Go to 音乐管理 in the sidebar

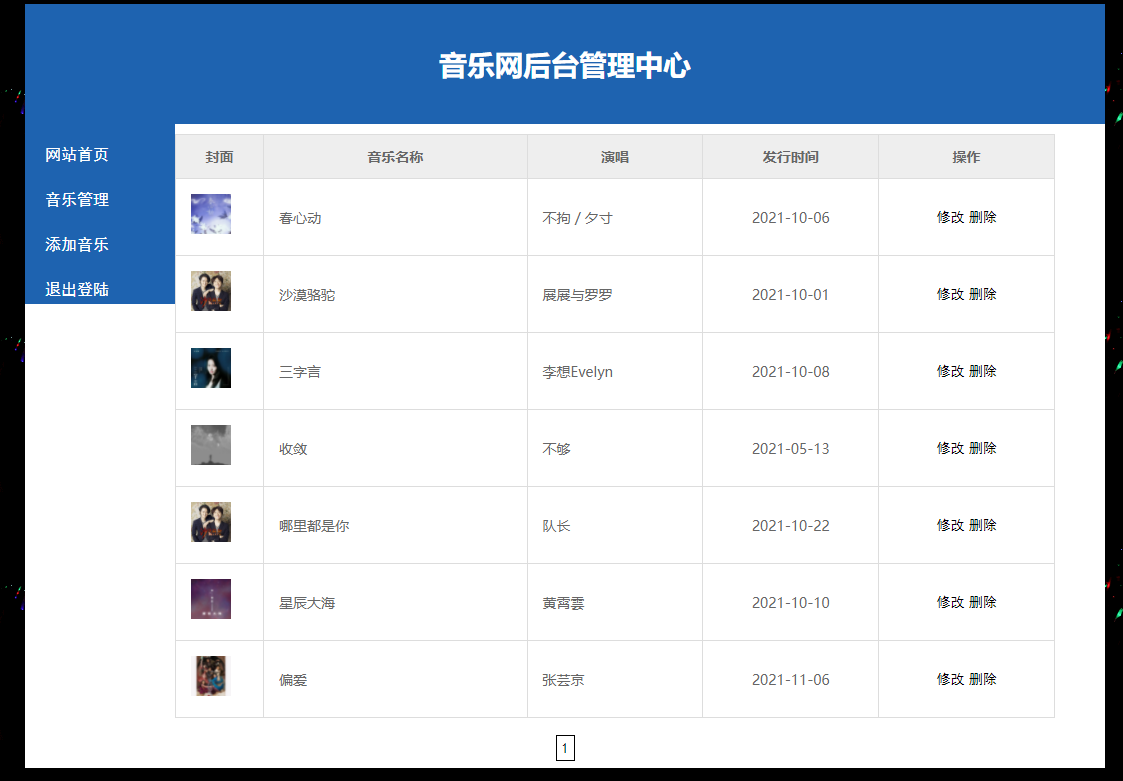coord(77,200)
